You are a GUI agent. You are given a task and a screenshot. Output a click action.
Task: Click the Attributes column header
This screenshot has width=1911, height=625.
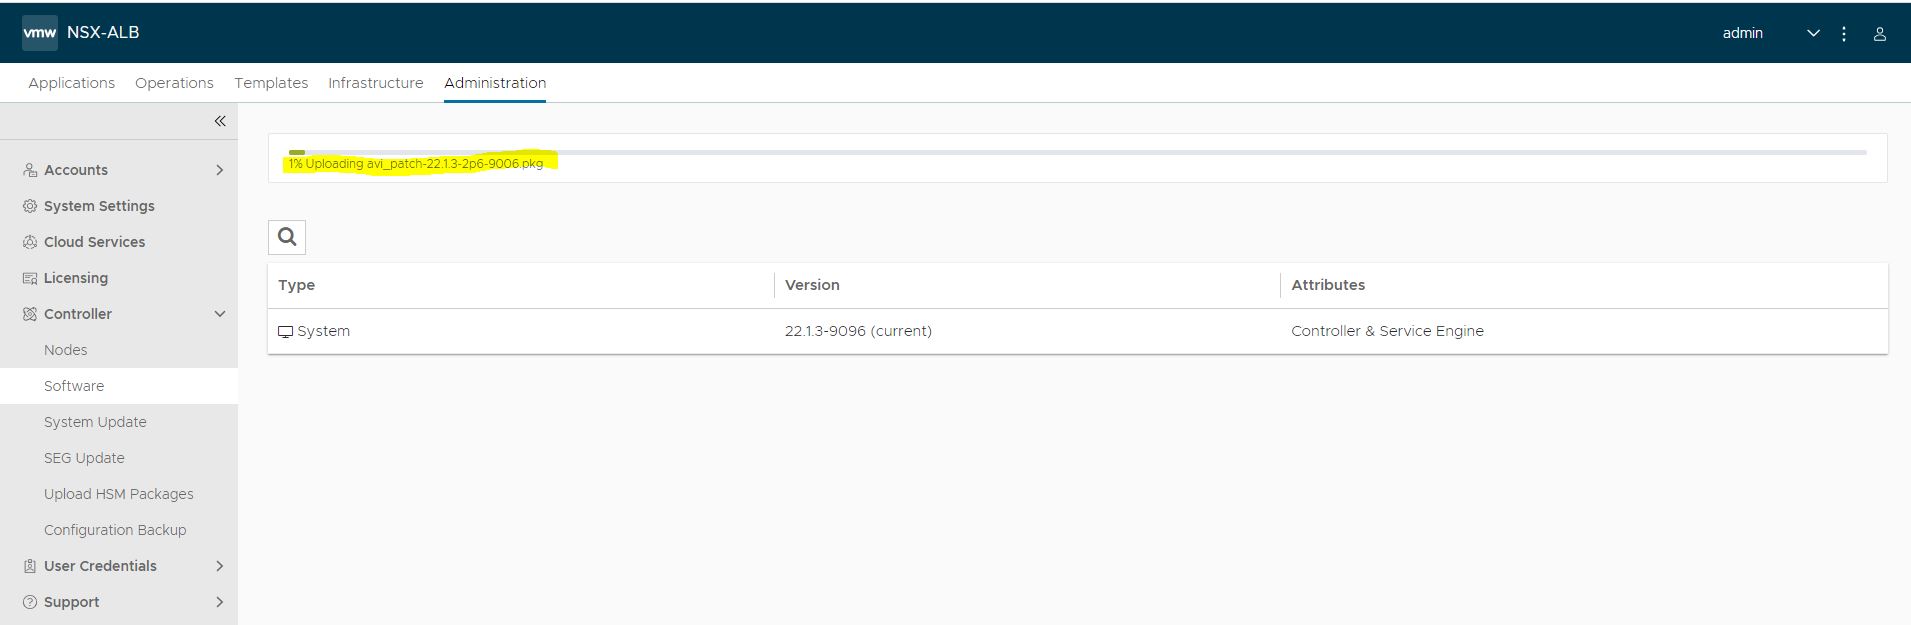point(1328,285)
